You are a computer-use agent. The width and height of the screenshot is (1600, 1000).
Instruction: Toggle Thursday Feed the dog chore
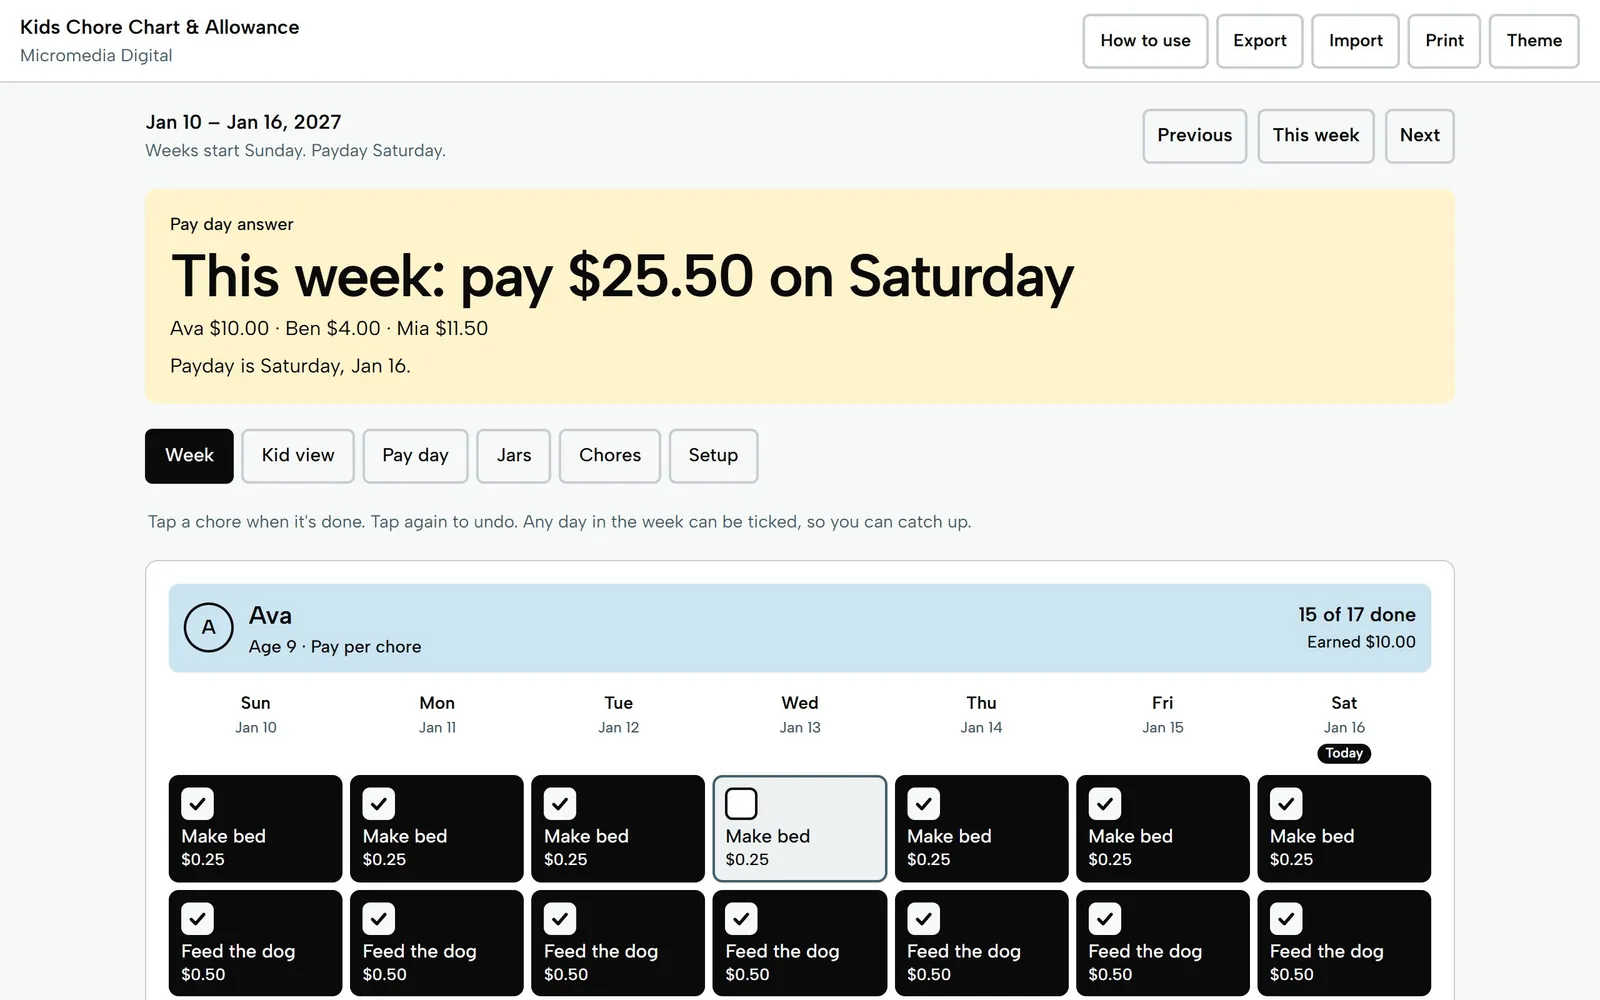pos(981,943)
